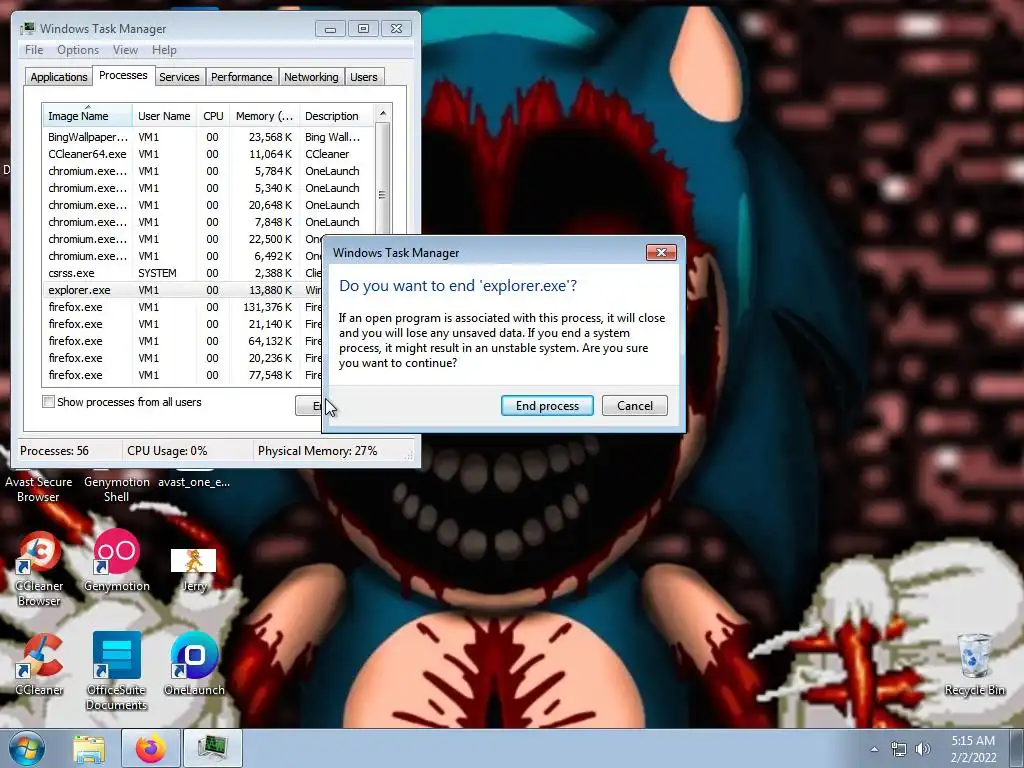The height and width of the screenshot is (768, 1024).
Task: Click the process list scroll up arrow
Action: click(x=383, y=114)
